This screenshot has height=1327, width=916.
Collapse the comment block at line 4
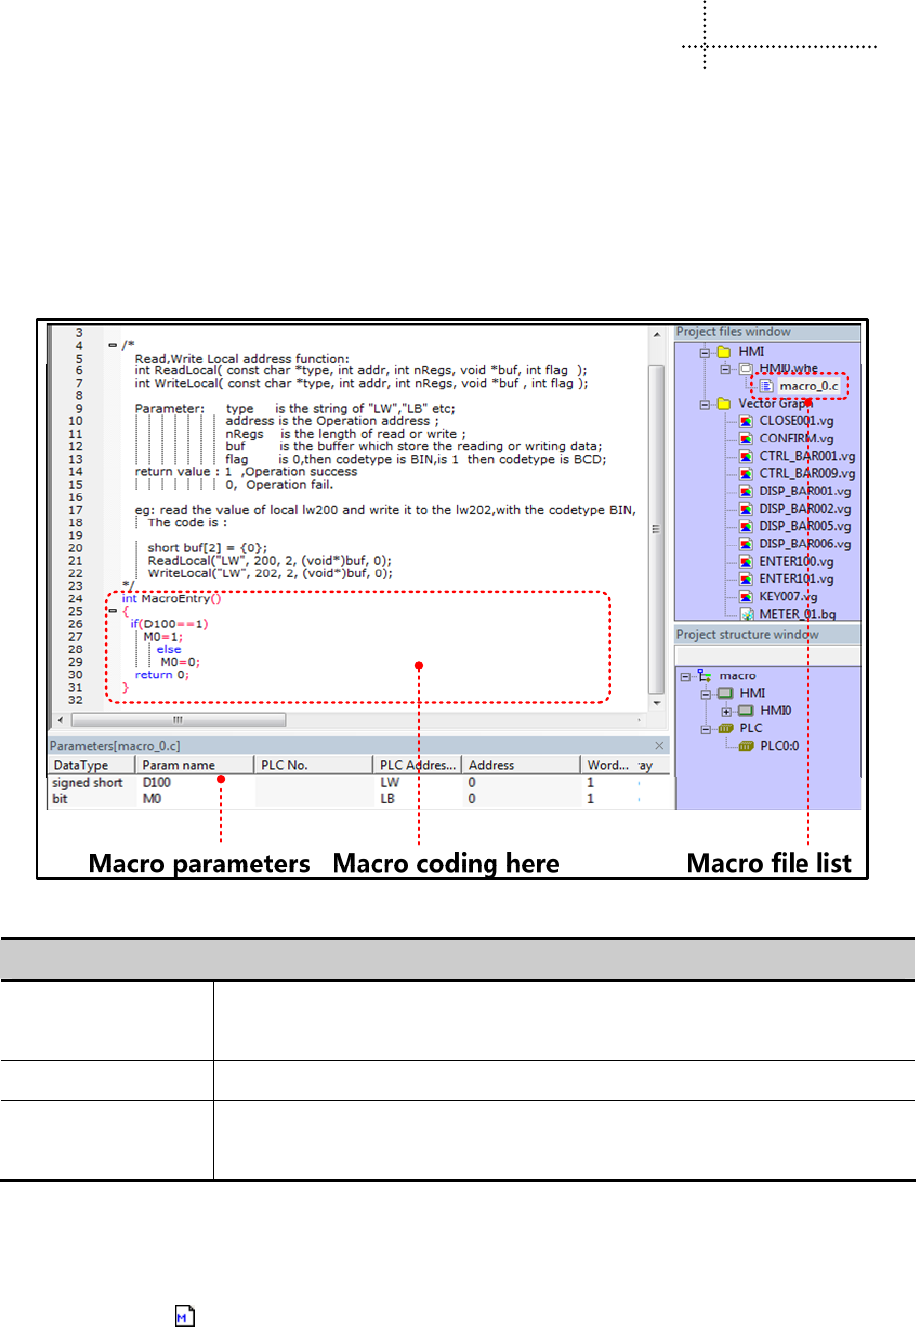click(x=112, y=345)
